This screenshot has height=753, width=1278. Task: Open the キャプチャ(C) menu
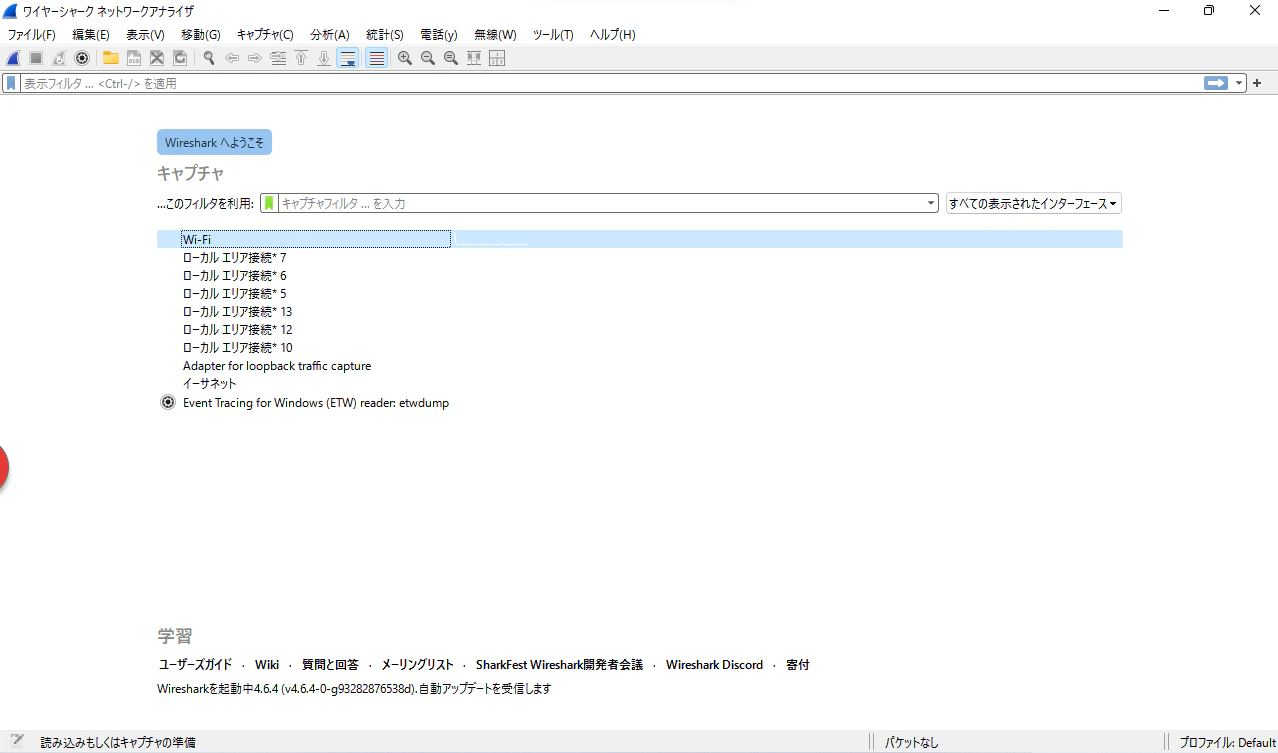264,34
